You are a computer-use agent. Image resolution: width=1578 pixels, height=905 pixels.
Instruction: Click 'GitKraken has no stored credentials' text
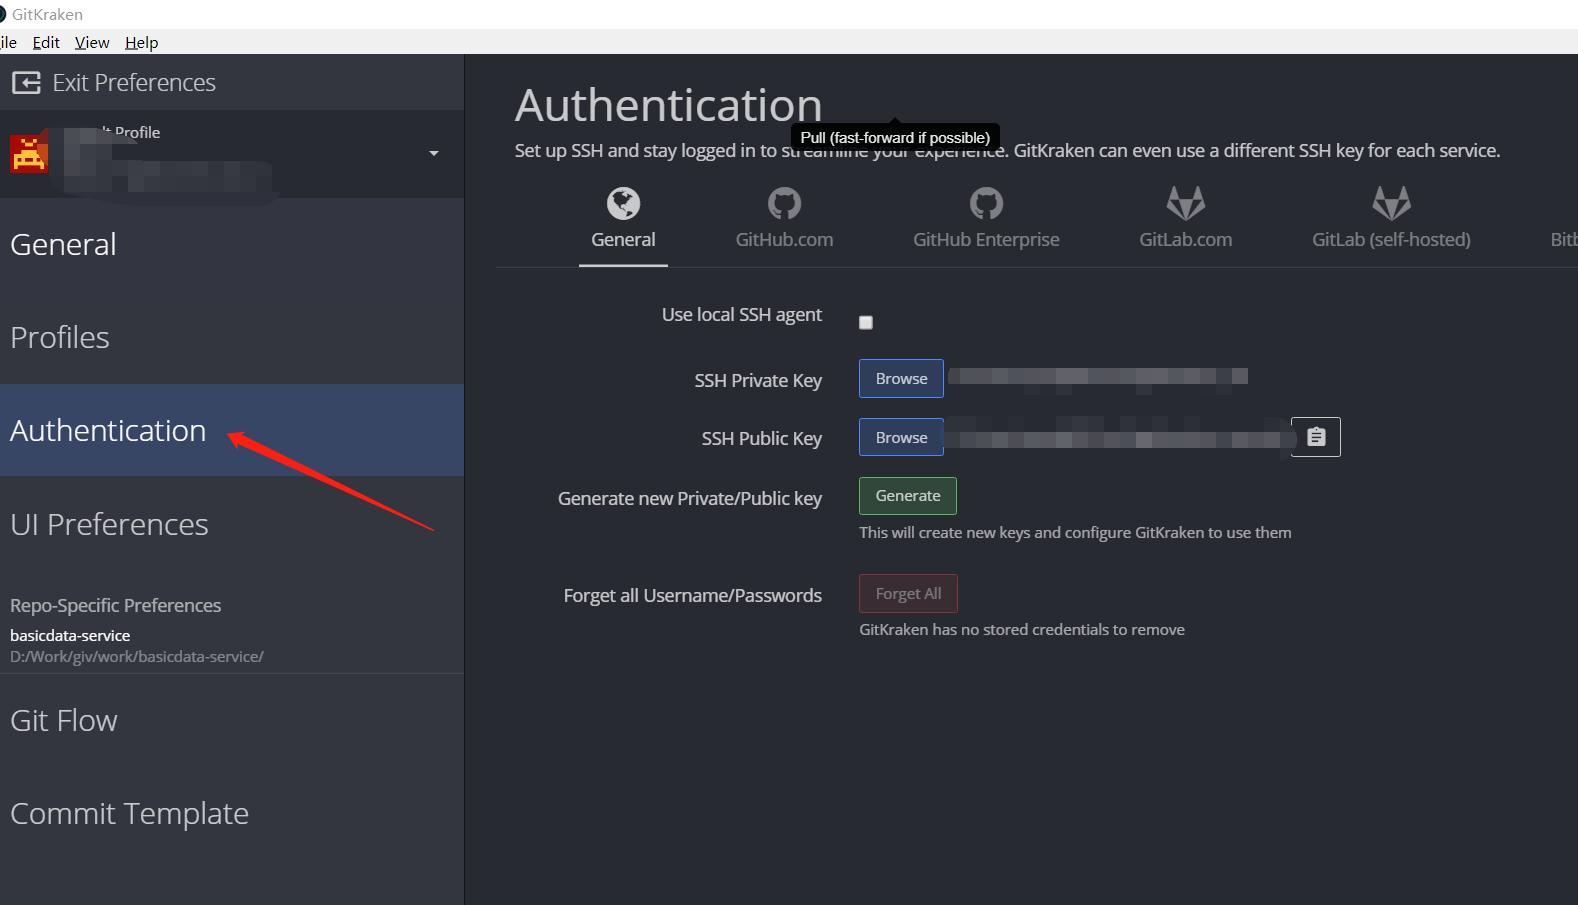tap(1022, 630)
